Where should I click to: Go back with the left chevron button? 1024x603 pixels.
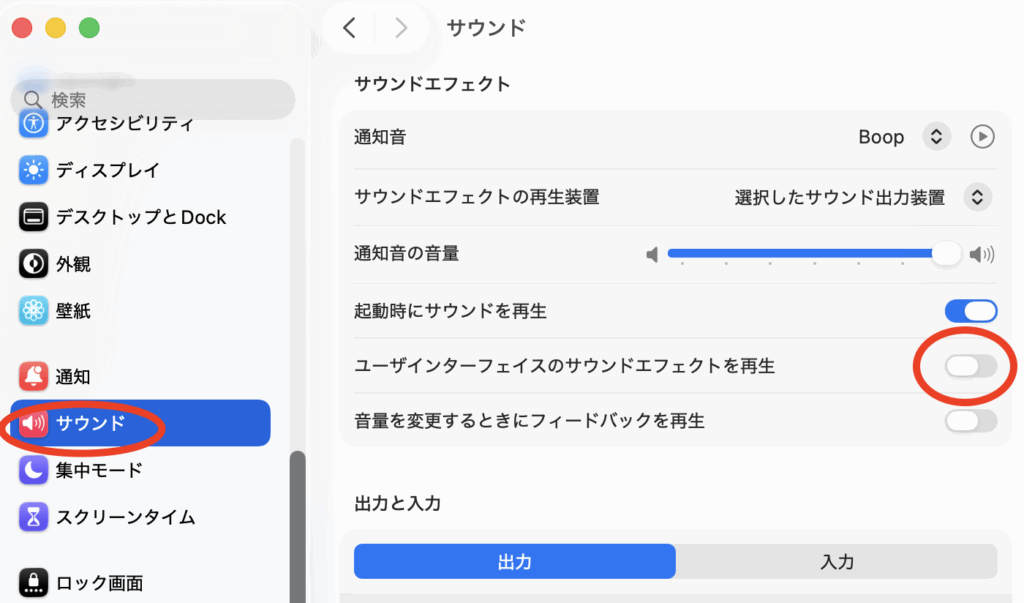(x=349, y=28)
